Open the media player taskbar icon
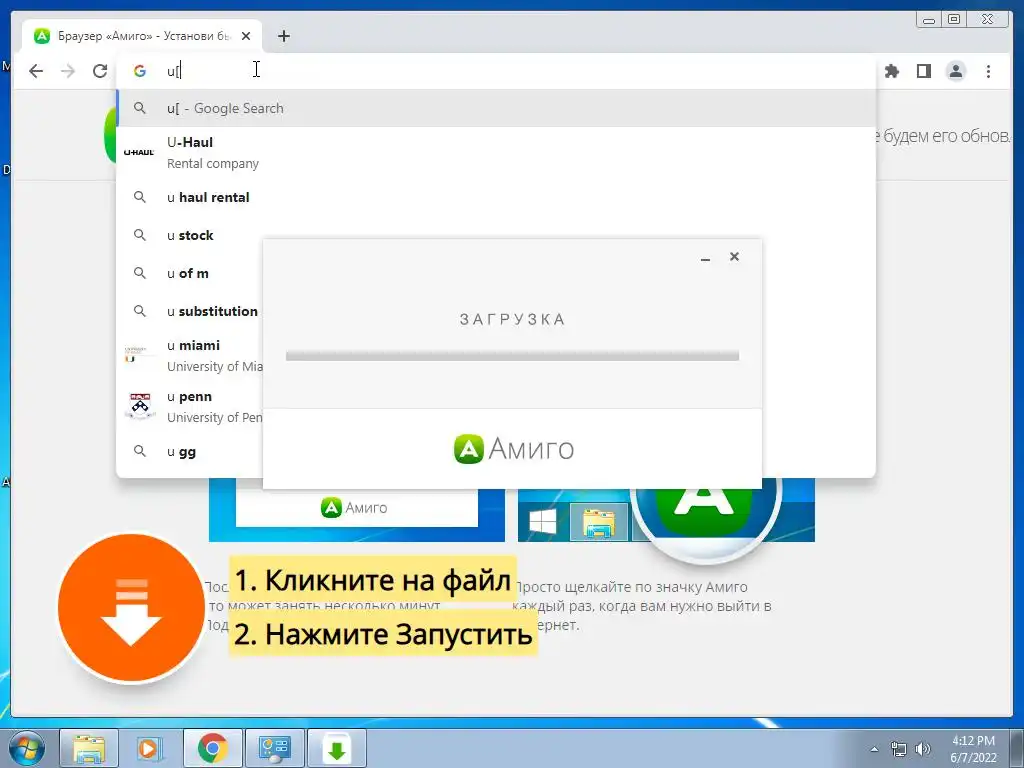The width and height of the screenshot is (1024, 768). (x=150, y=748)
